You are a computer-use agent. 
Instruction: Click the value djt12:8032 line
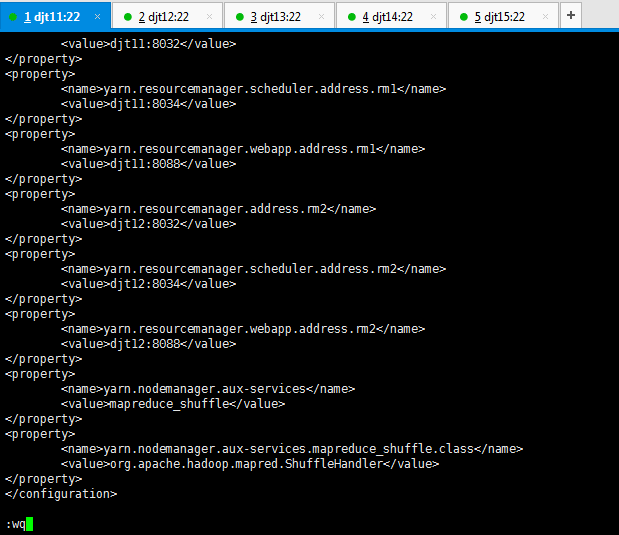point(148,224)
